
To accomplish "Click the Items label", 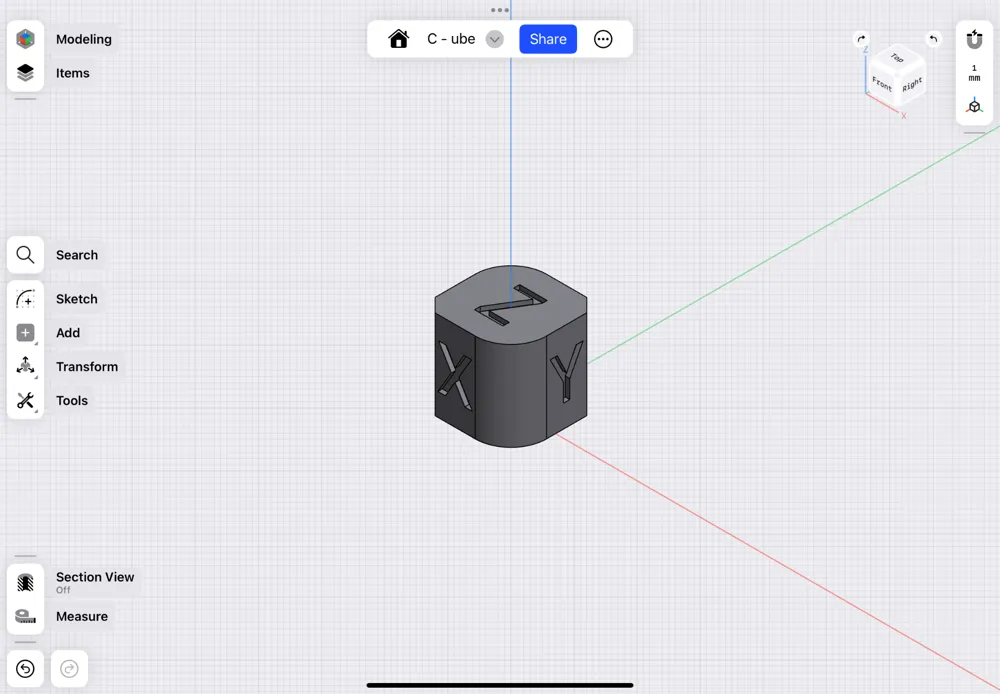I will point(73,73).
